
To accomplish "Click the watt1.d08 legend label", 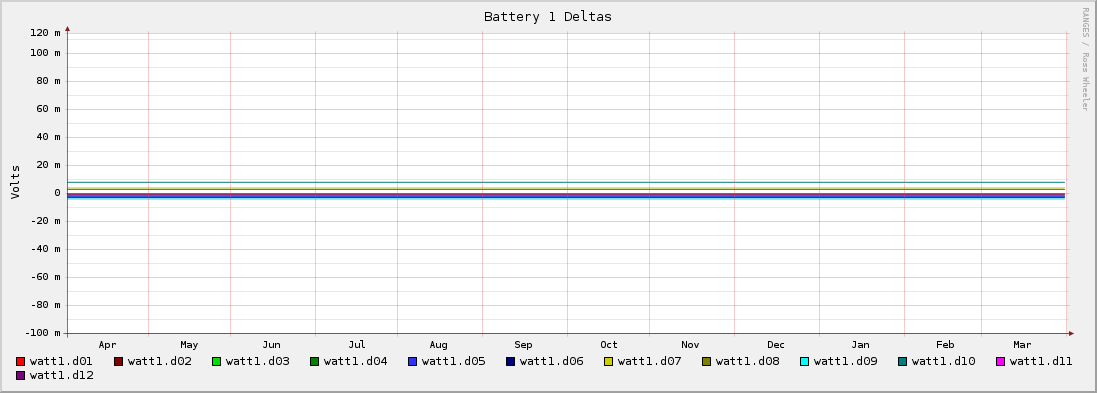I will [747, 362].
